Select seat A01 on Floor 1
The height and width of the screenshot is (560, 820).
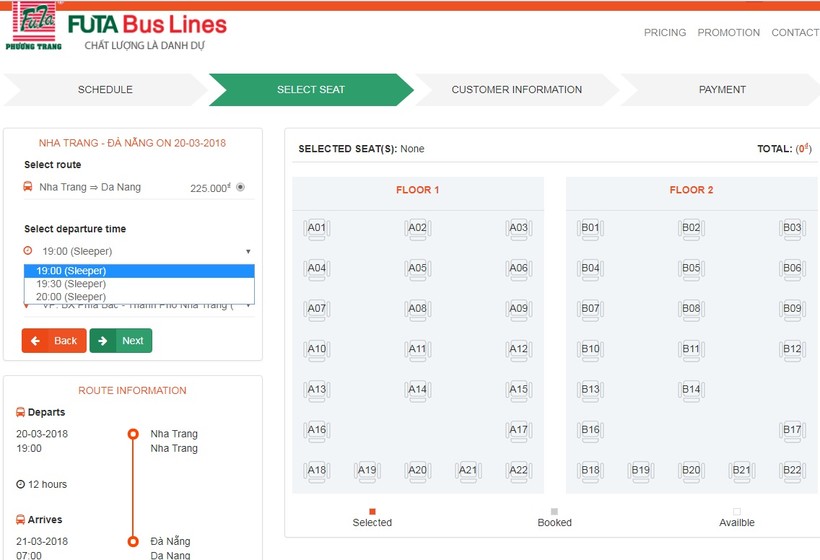point(316,229)
